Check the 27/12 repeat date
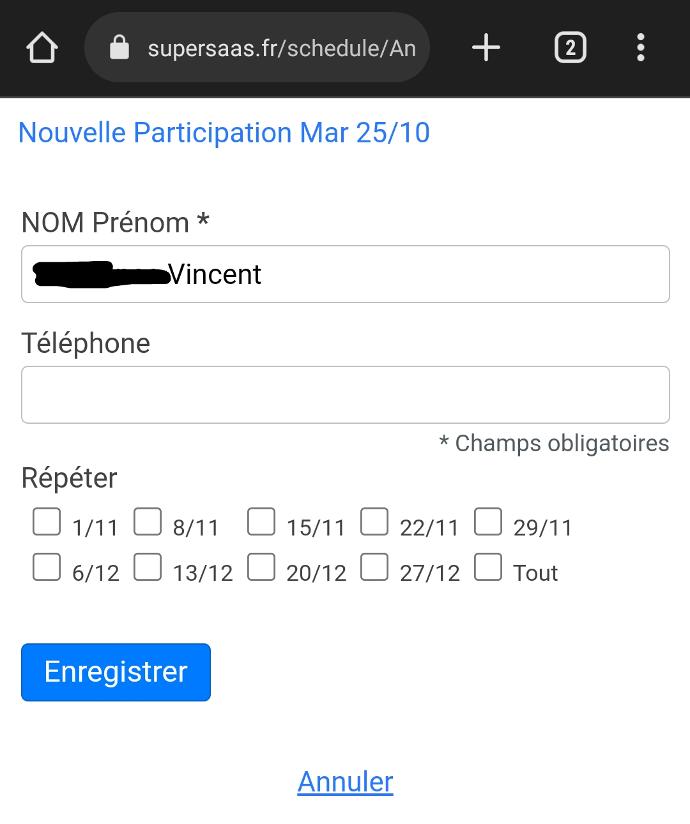690x824 pixels. [374, 567]
